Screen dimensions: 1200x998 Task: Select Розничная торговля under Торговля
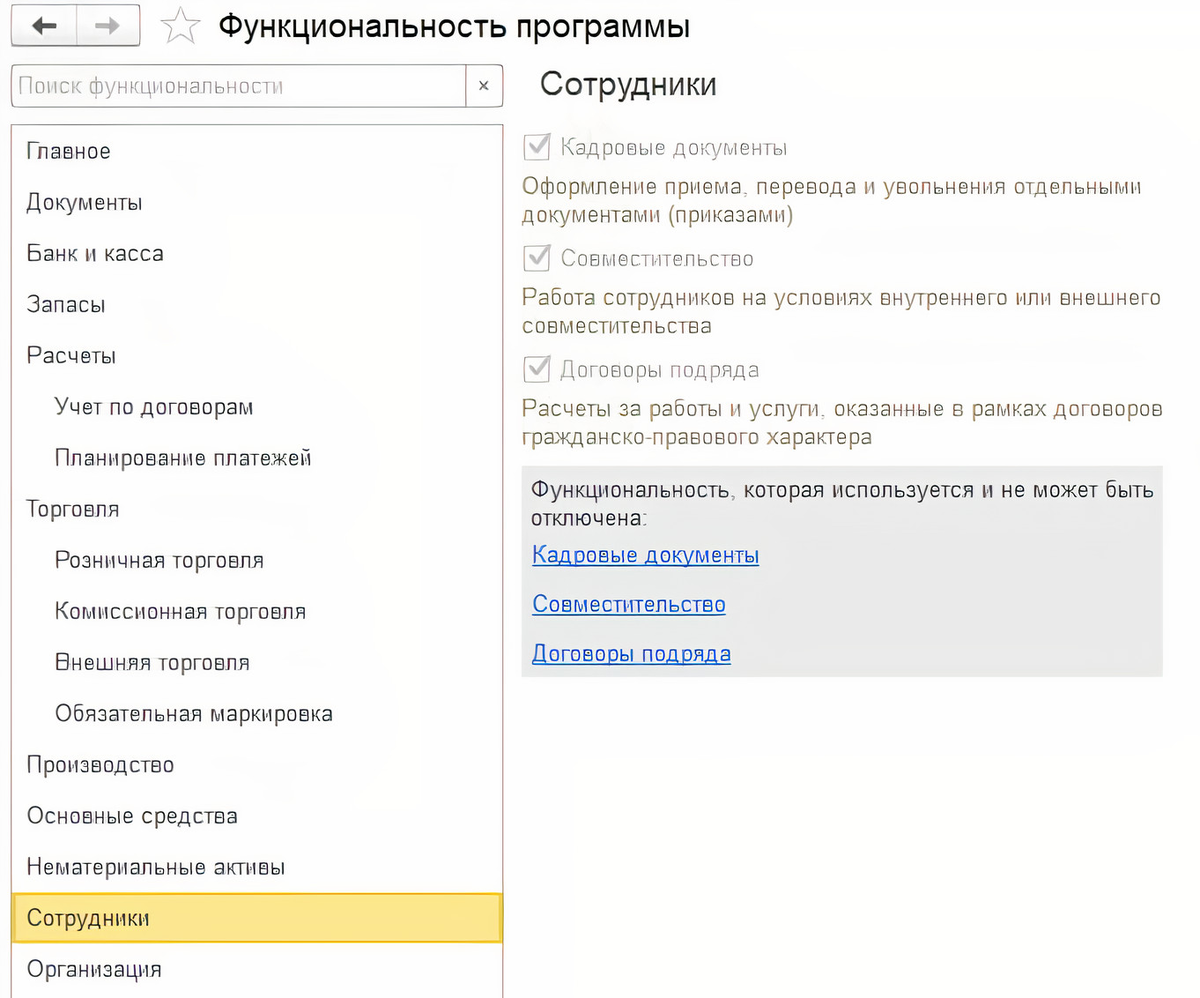click(x=160, y=560)
